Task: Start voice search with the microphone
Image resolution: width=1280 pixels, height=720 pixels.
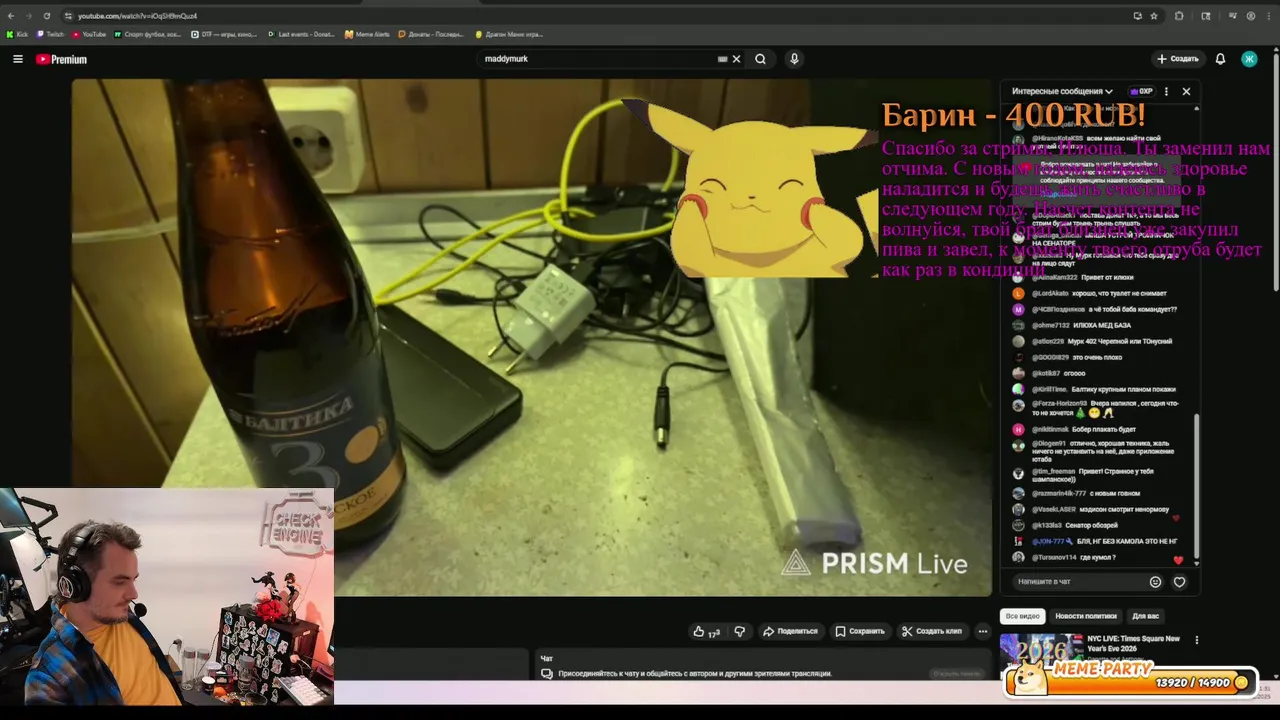Action: 794,59
